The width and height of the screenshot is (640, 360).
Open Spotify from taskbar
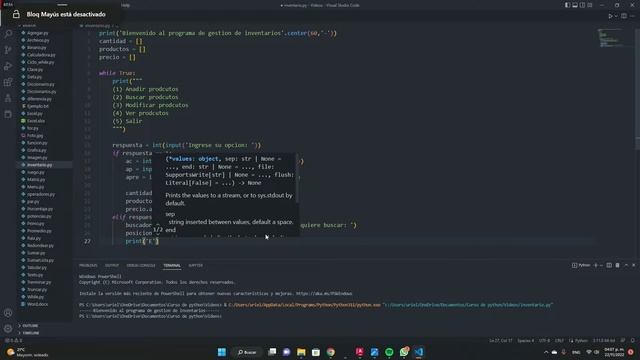click(389, 352)
